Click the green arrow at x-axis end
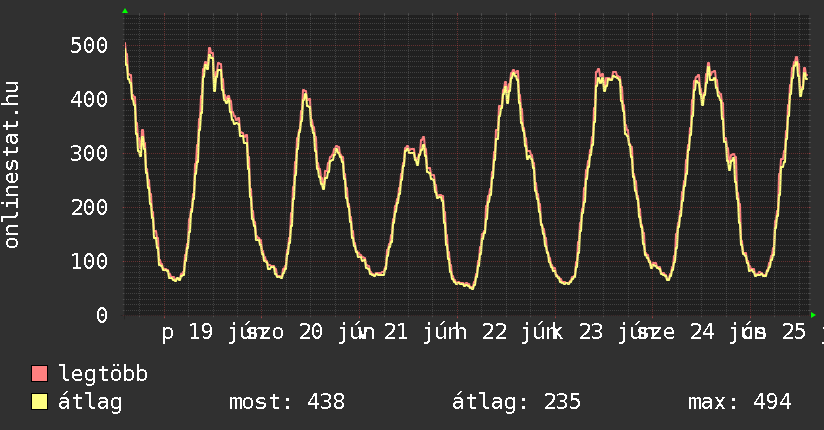Screen dimensions: 824x430 pos(813,315)
